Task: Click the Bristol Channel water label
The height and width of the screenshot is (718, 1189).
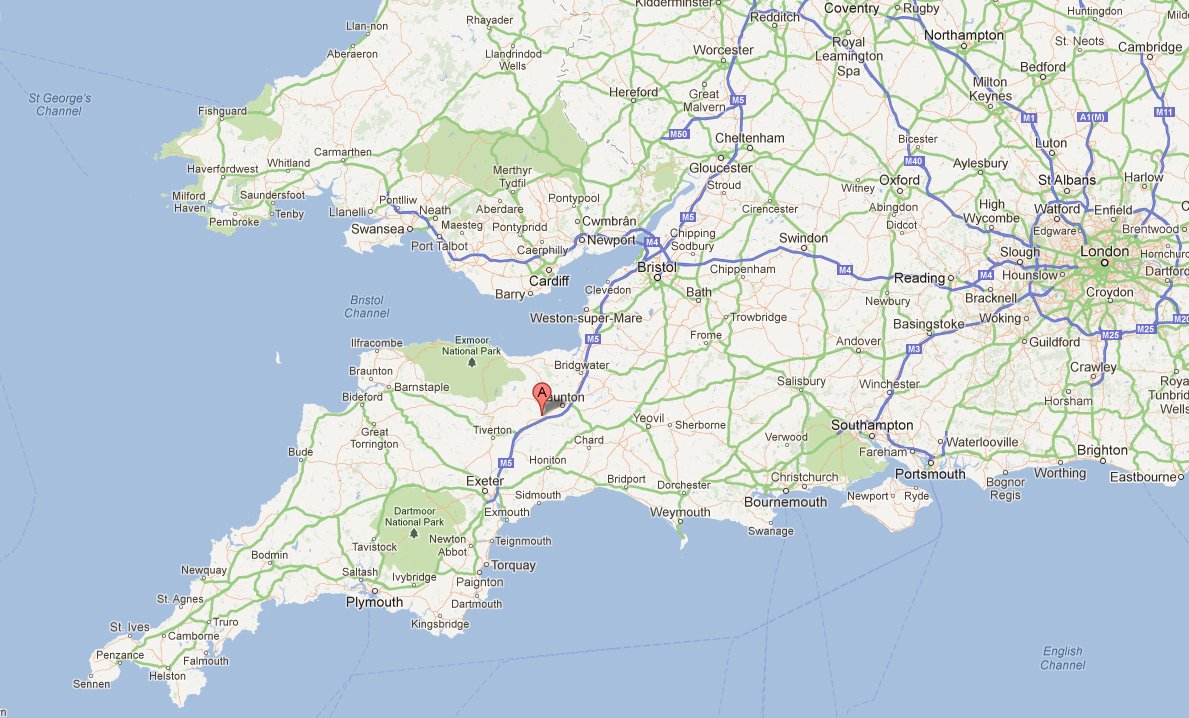Action: coord(367,306)
